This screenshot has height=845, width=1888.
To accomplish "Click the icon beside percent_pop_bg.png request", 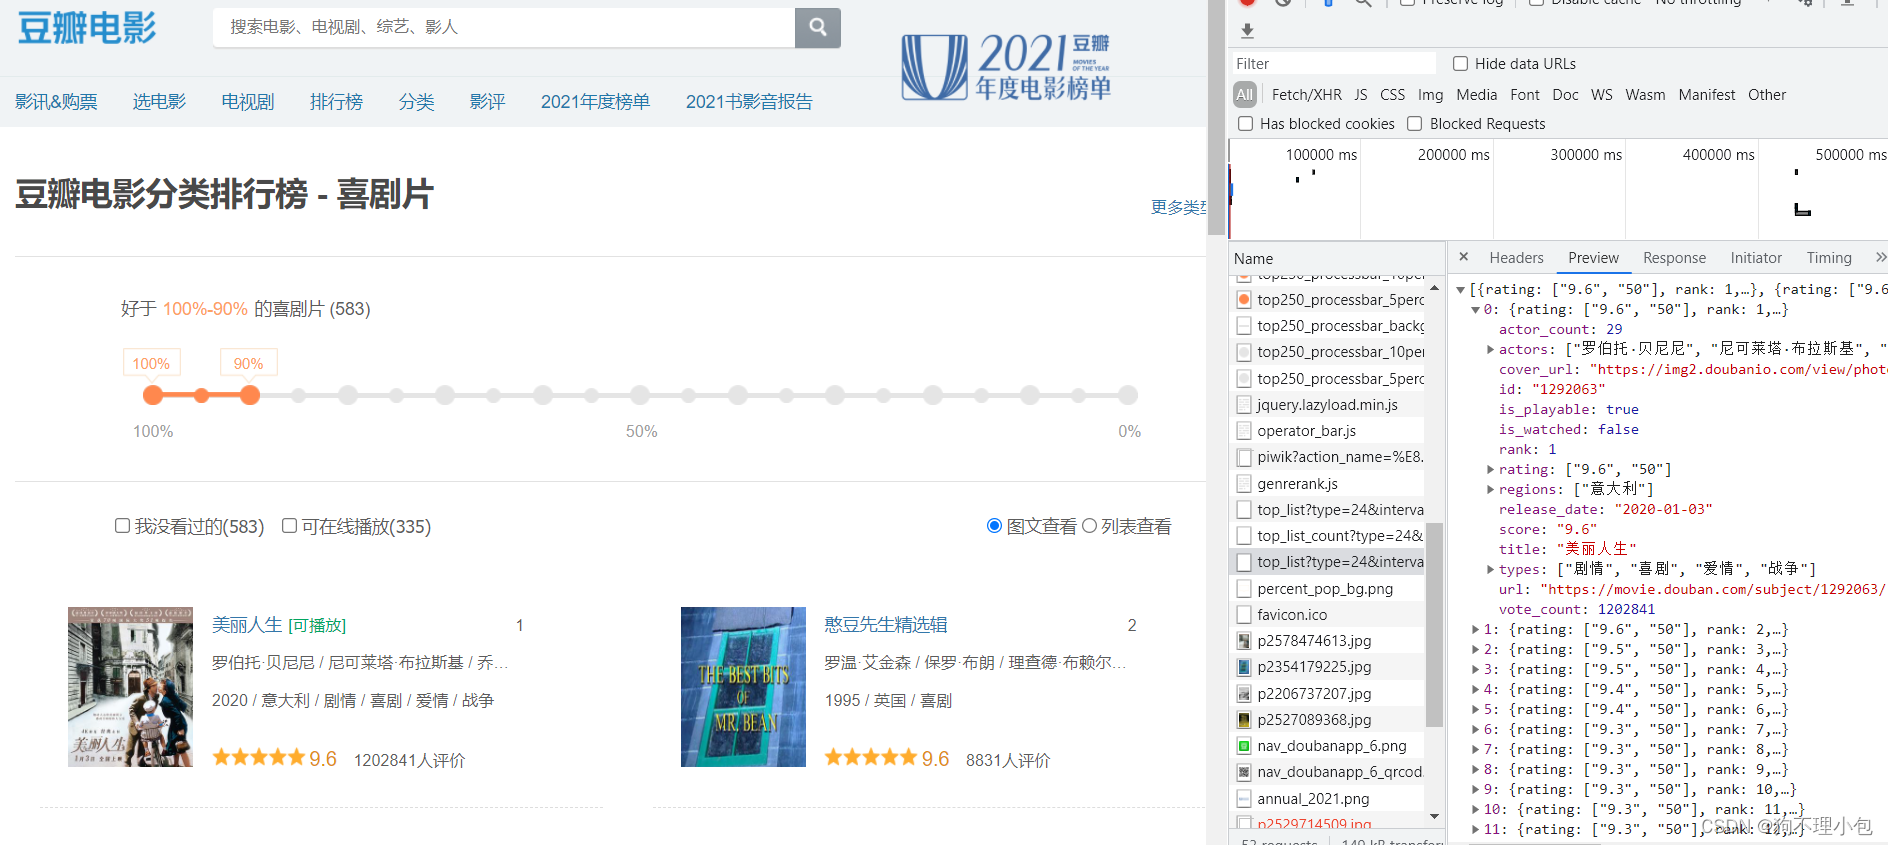I will tap(1244, 589).
